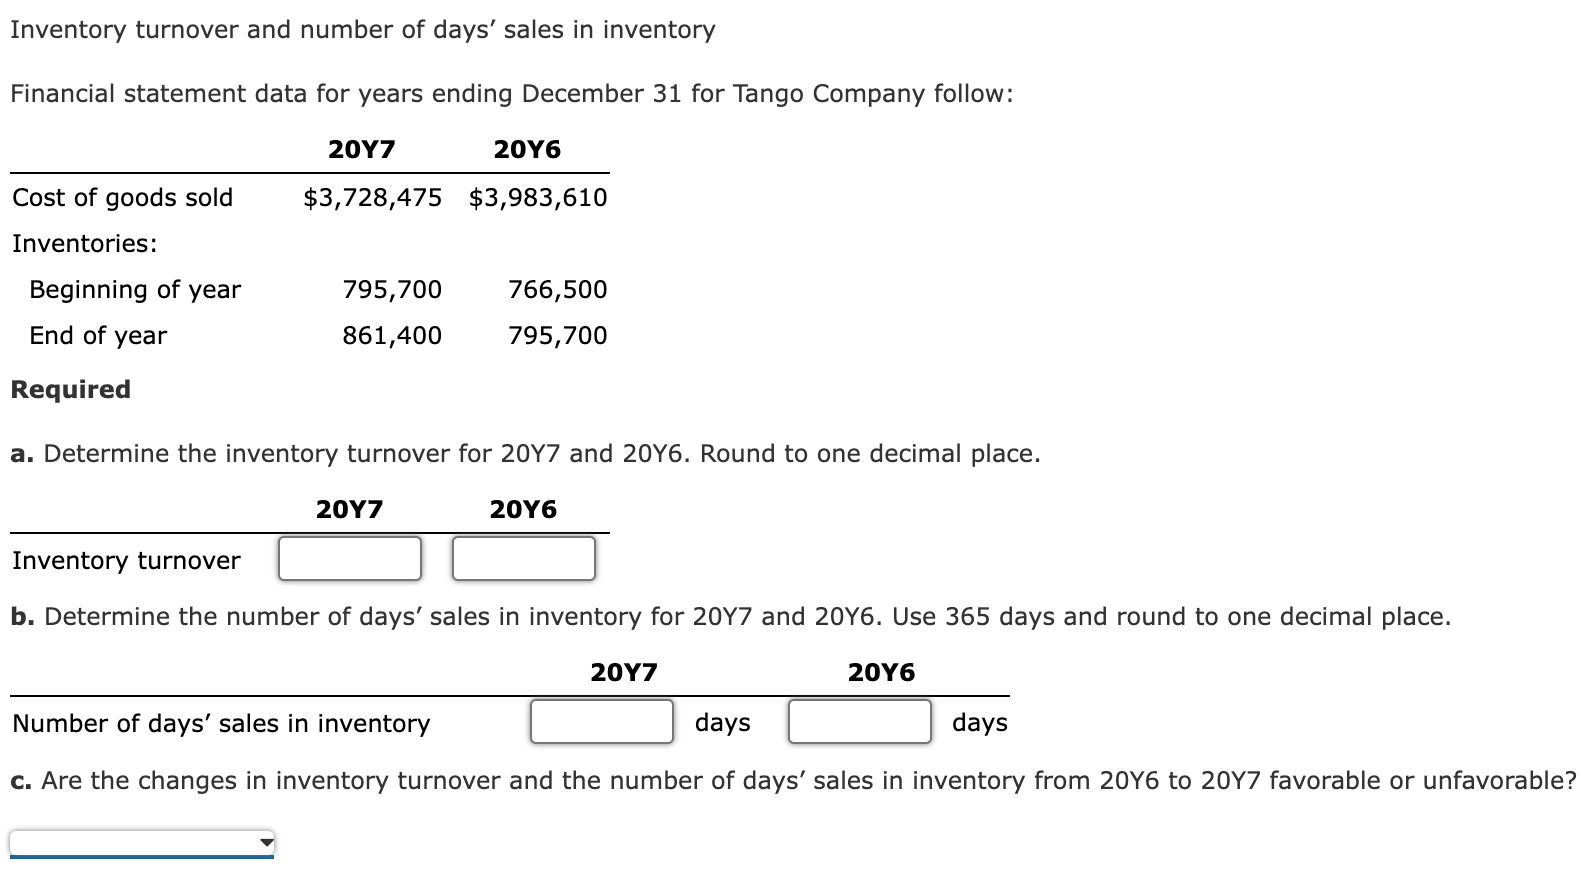Viewport: 1590px width, 892px height.
Task: Select the problem title at the top
Action: click(362, 29)
